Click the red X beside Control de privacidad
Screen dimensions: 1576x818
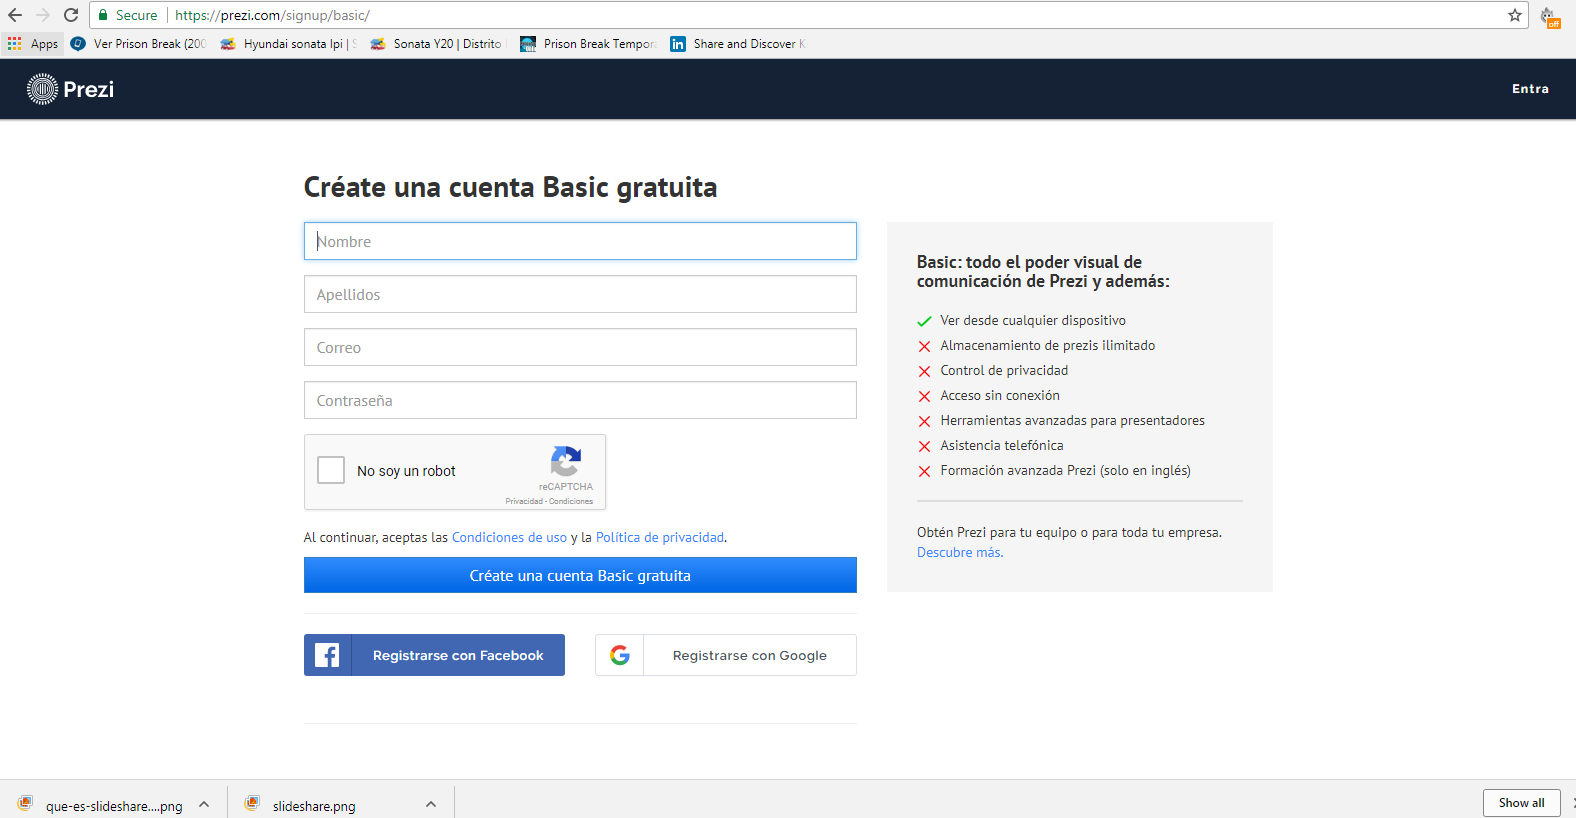[924, 371]
